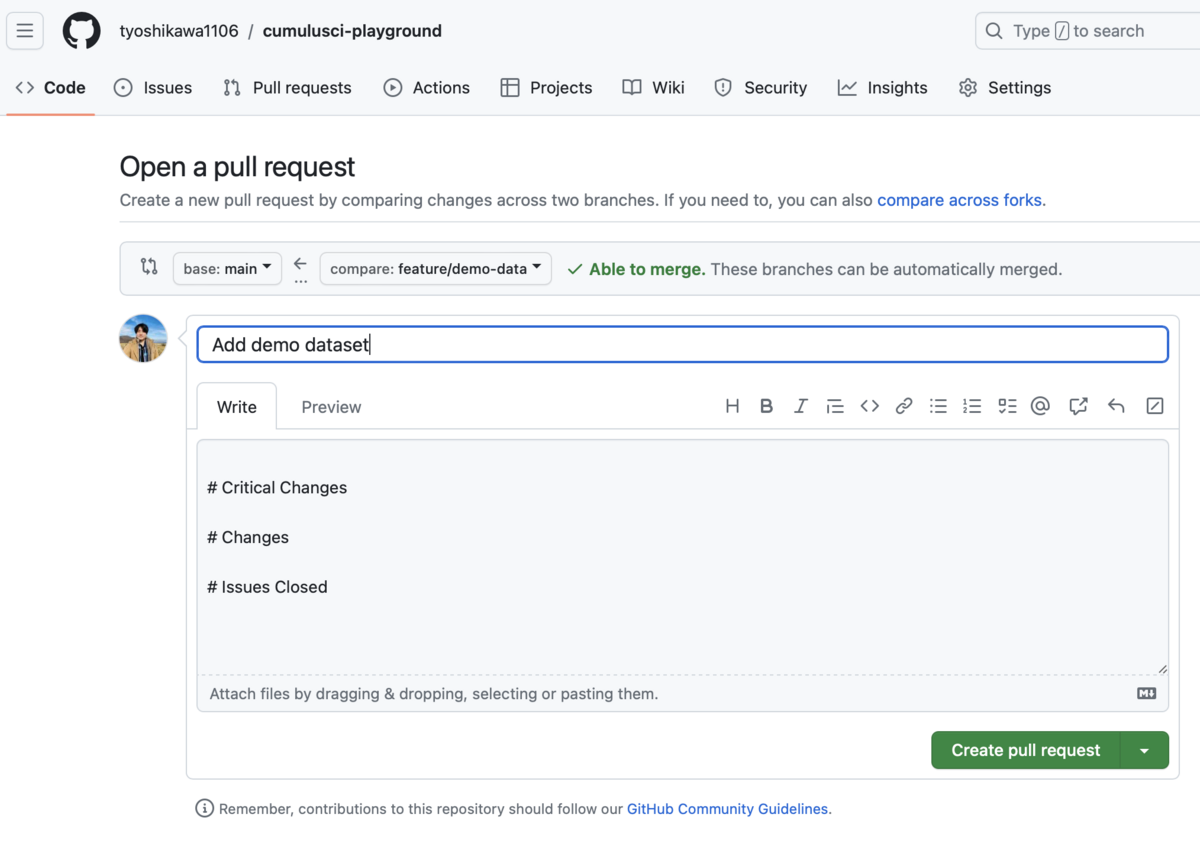Click the pull request title field
The image size is (1200, 853).
click(x=682, y=345)
